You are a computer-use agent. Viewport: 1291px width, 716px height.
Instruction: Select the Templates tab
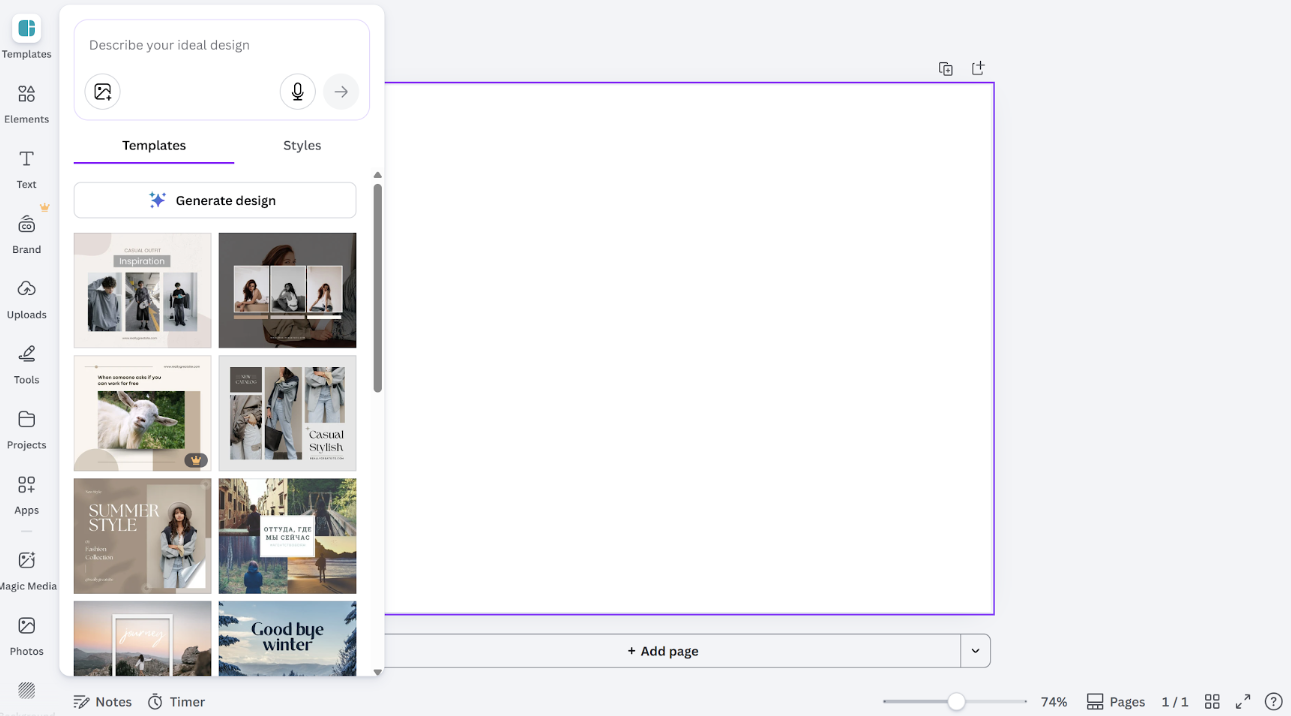(x=154, y=146)
